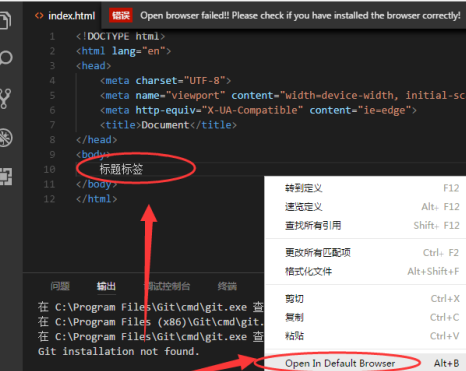
Task: Choose 查找所有引用 in the context menu
Action: coord(366,226)
